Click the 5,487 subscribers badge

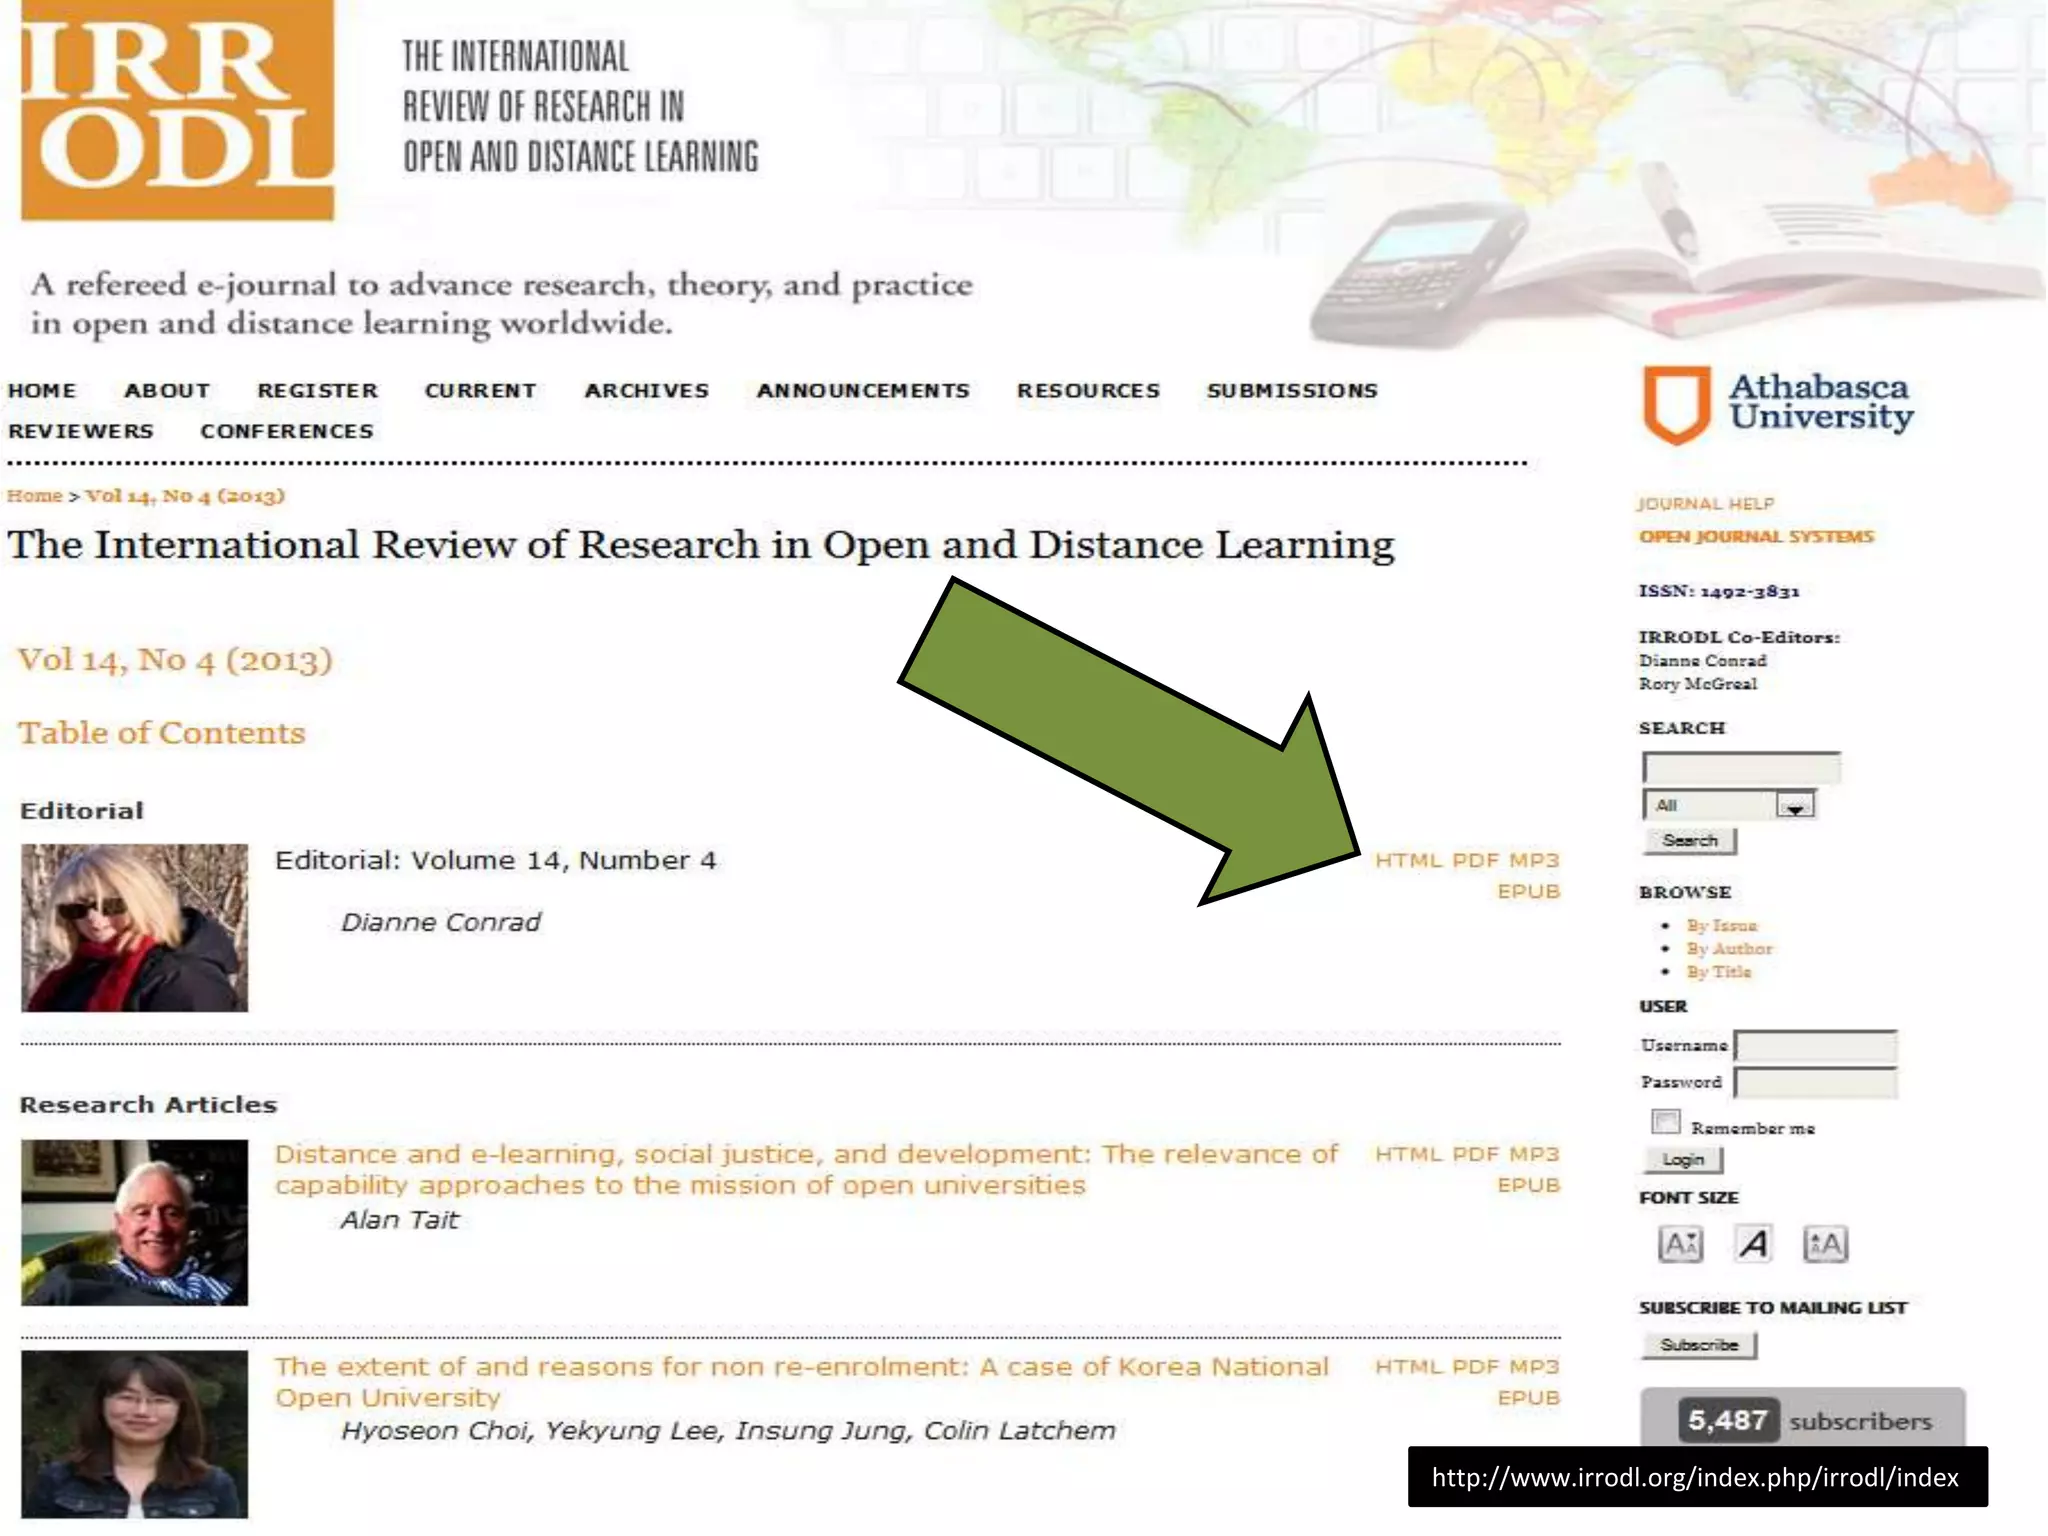coord(1803,1419)
